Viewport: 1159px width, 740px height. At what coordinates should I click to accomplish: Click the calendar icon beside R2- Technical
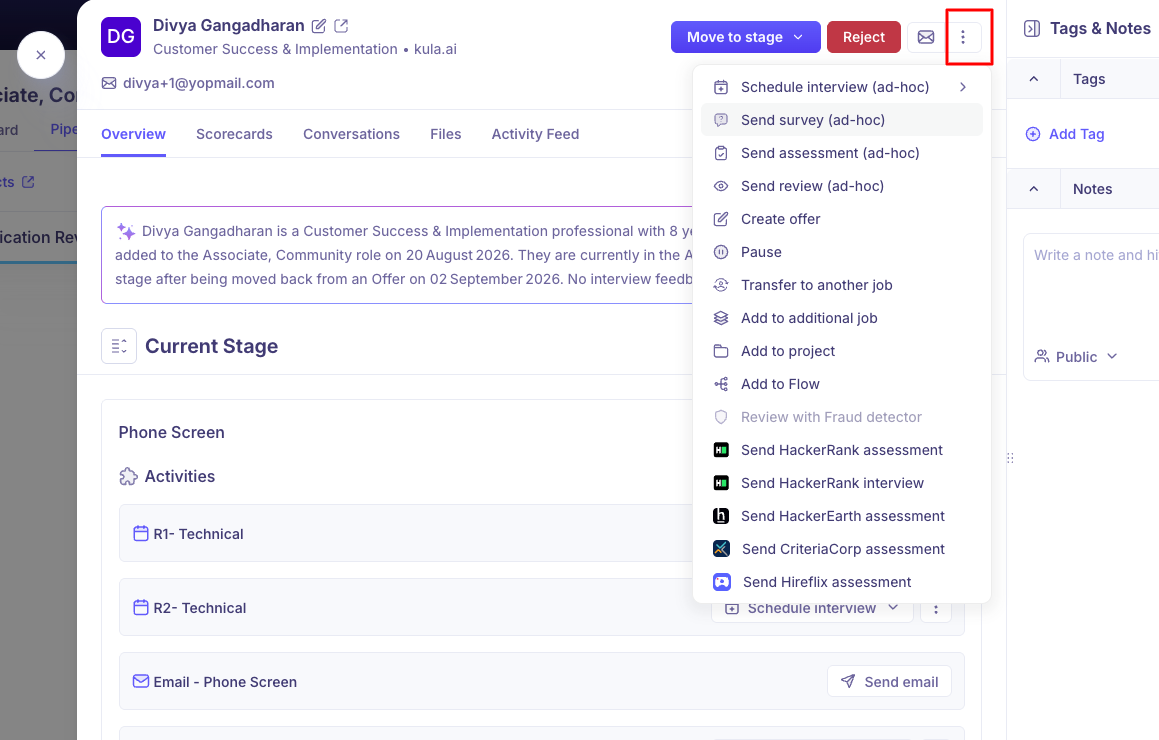click(140, 608)
